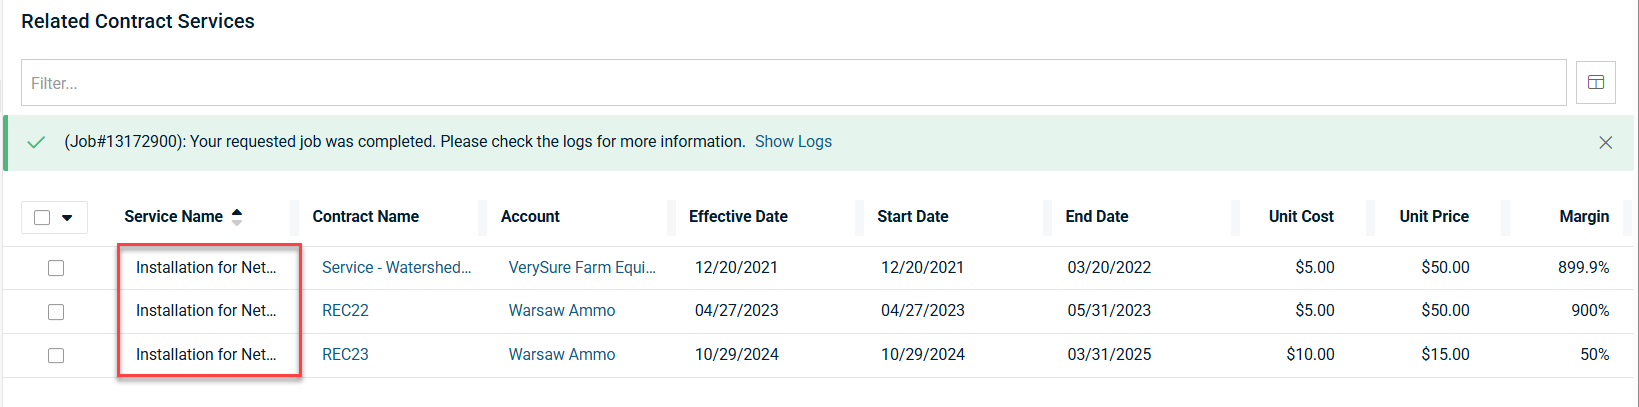Check the VerySure Farm row checkbox
The height and width of the screenshot is (407, 1639).
56,268
